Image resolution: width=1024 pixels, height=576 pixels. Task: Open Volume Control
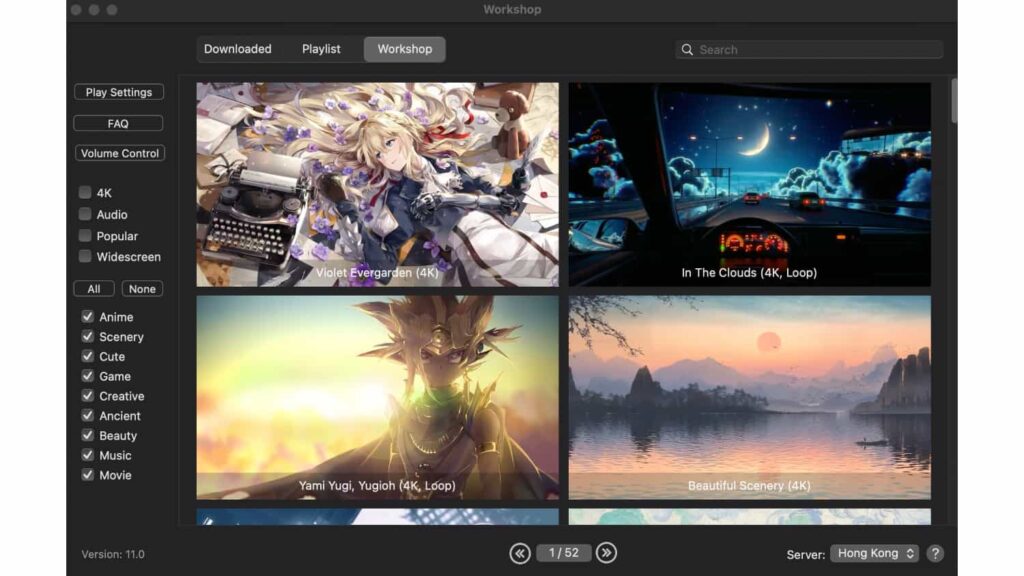pyautogui.click(x=119, y=152)
